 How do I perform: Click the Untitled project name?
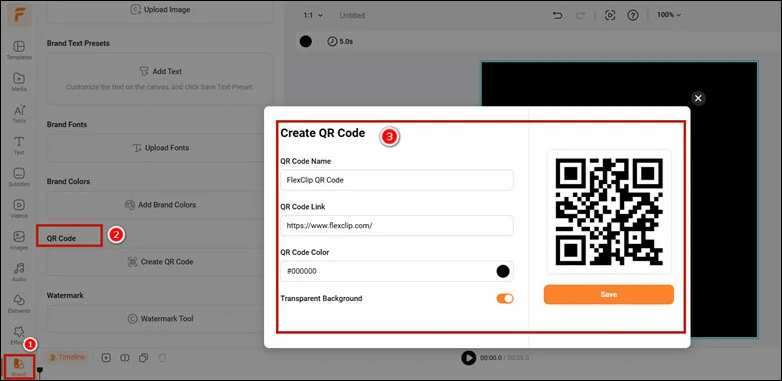click(x=352, y=15)
